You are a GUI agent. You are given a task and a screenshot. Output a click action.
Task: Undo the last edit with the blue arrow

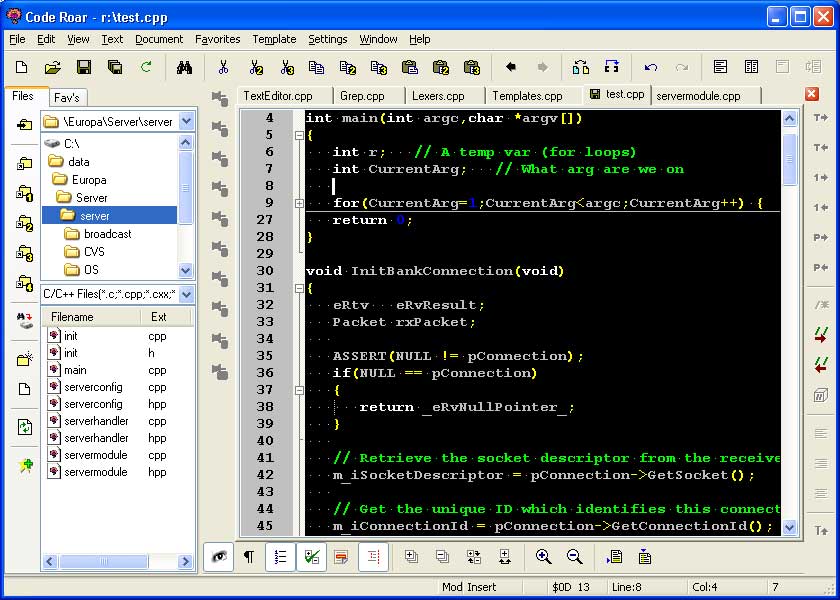pos(651,67)
